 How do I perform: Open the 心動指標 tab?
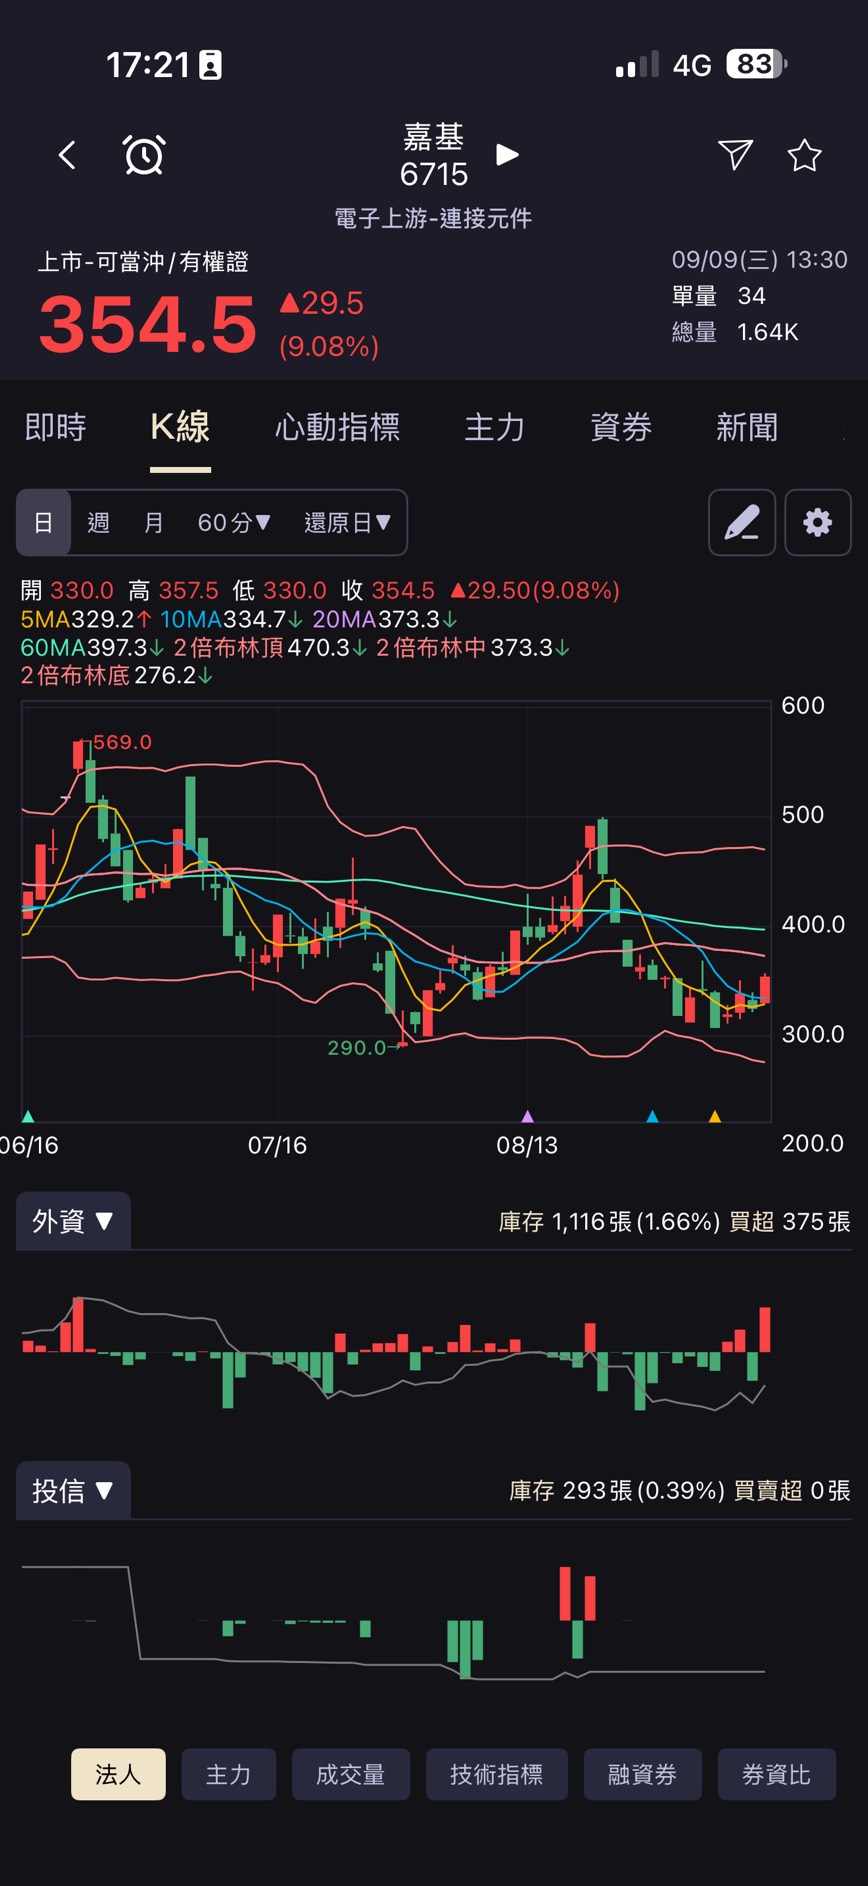337,427
